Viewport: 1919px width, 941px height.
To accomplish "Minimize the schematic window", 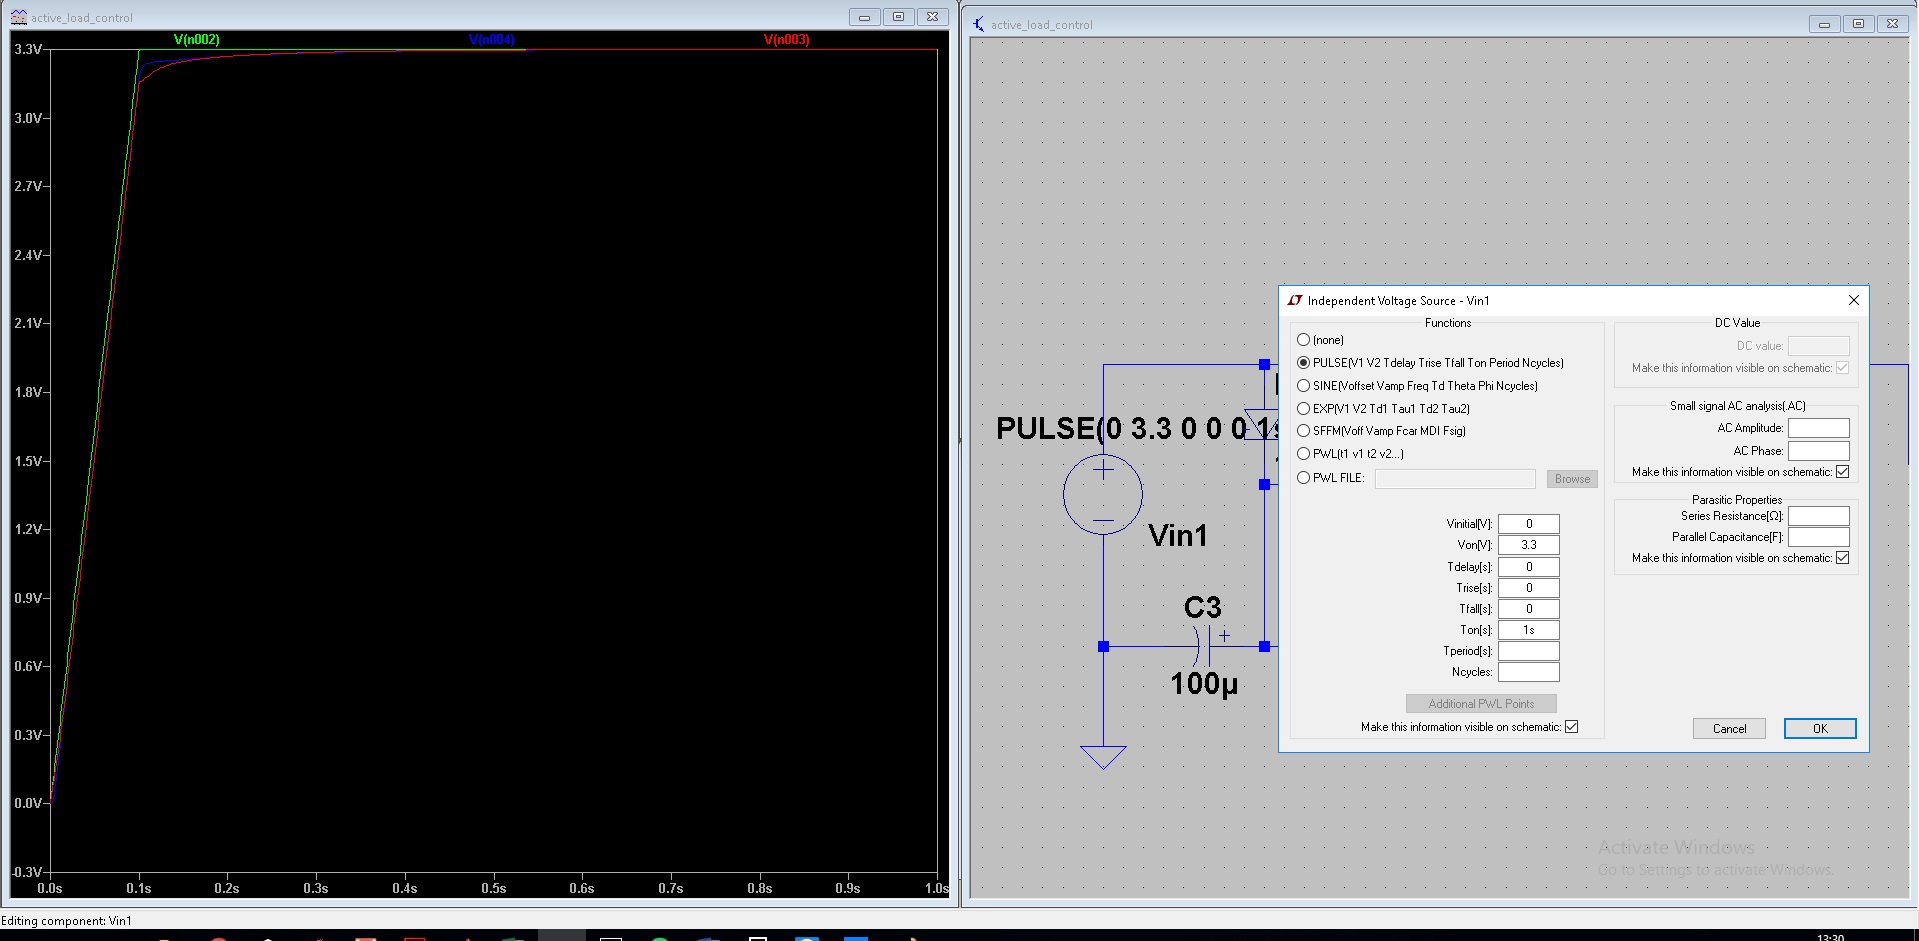I will click(1824, 24).
